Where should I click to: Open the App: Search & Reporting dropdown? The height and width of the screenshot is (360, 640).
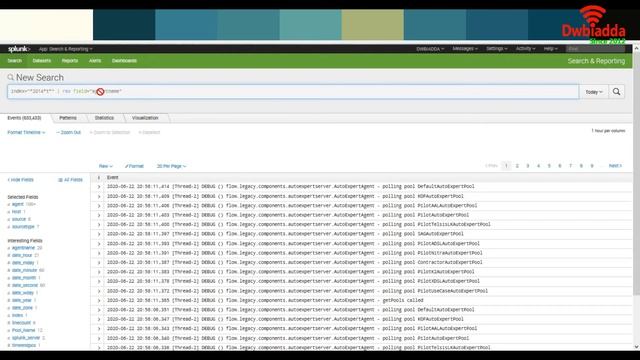[65, 49]
